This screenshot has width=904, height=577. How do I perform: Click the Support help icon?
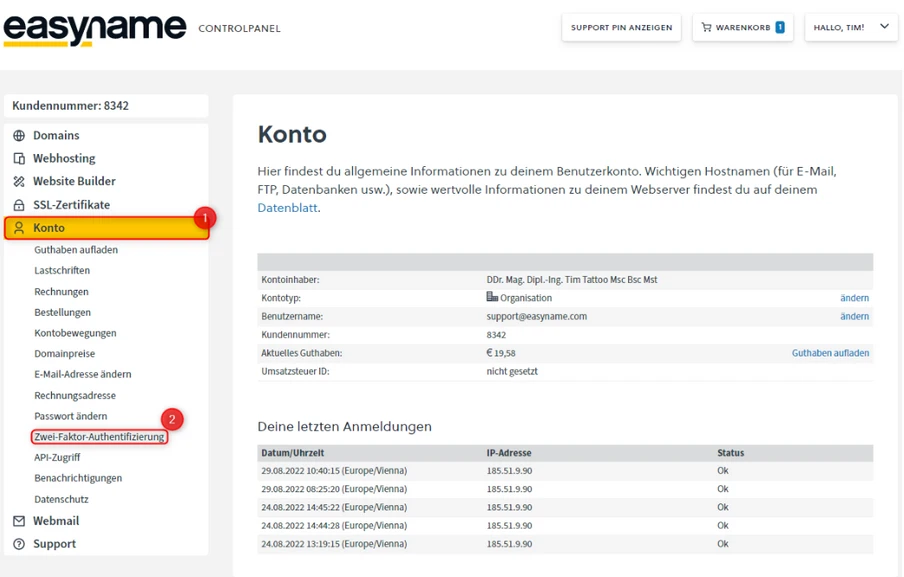coord(19,543)
